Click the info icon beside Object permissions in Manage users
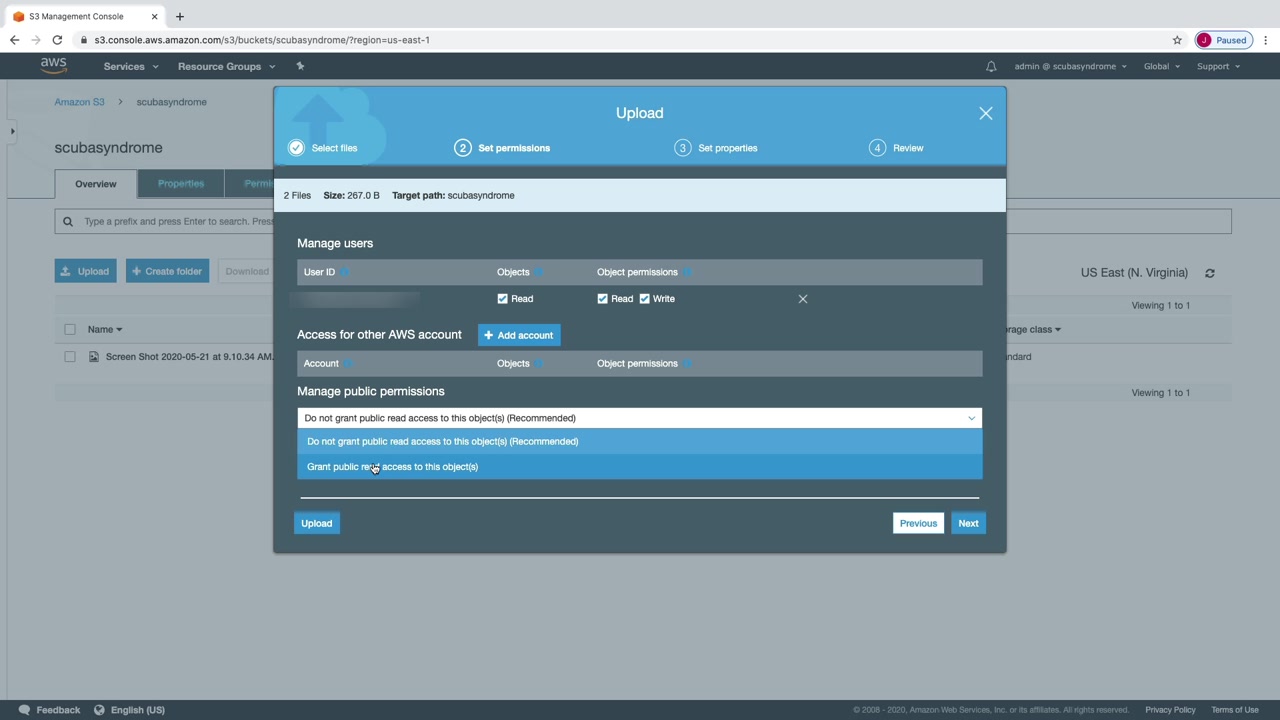 [687, 272]
